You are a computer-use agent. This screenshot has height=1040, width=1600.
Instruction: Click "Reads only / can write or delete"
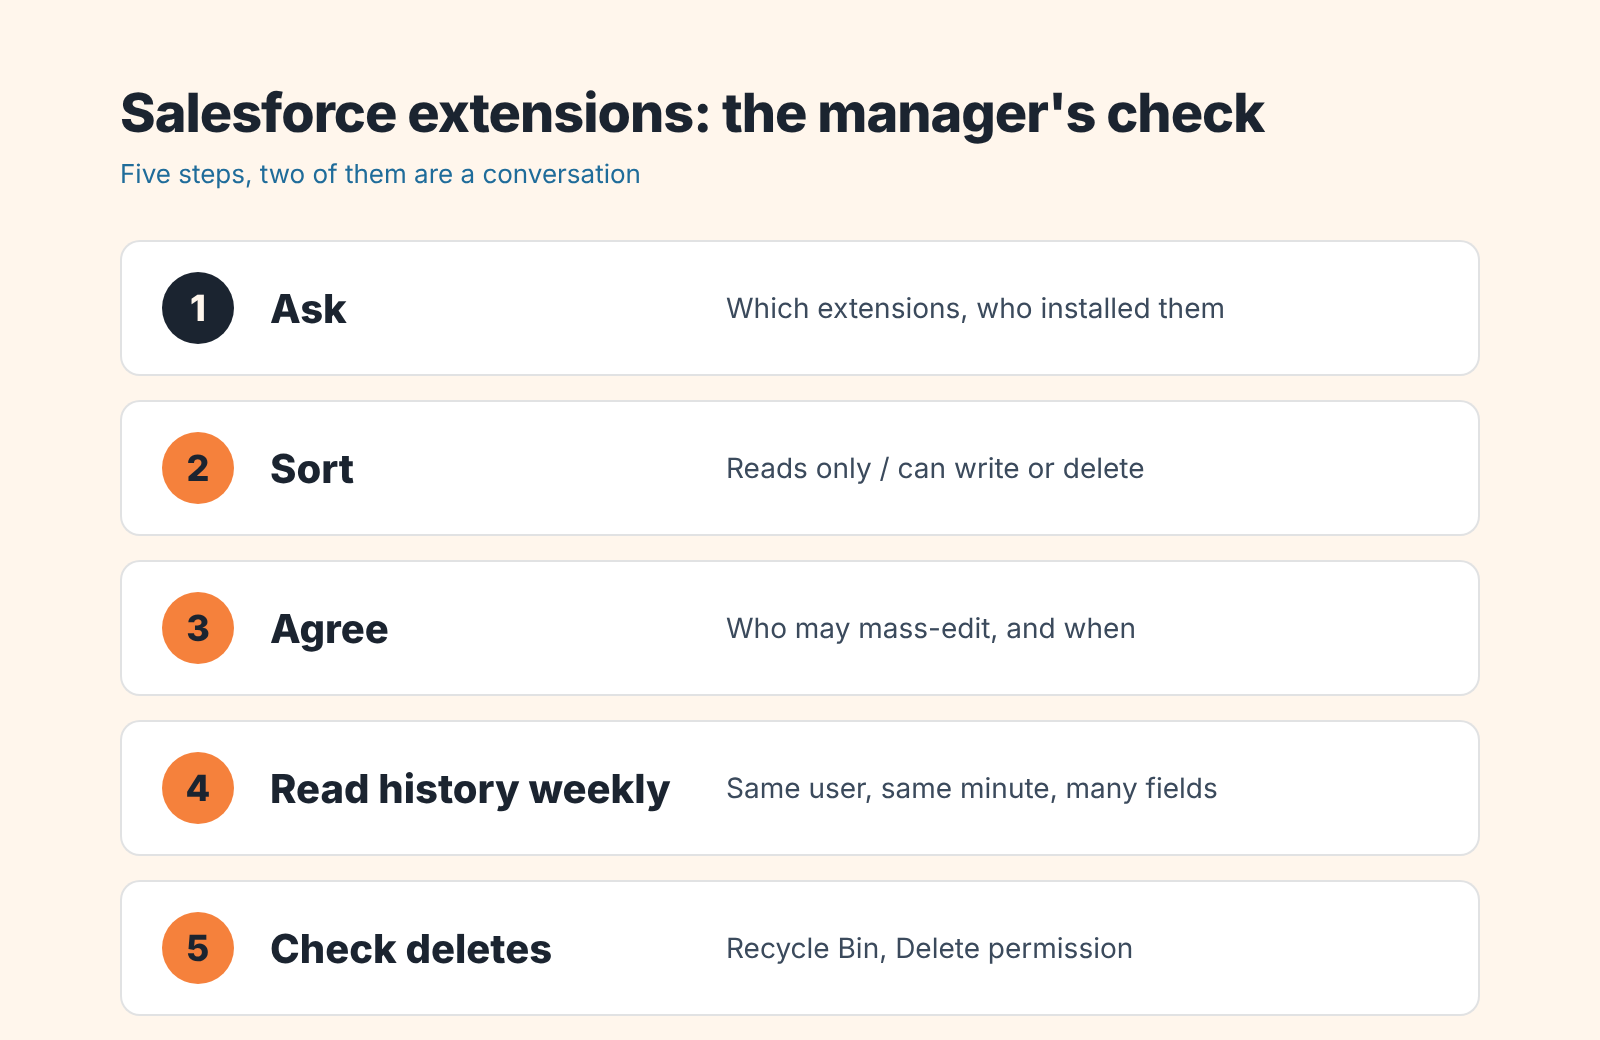coord(935,468)
